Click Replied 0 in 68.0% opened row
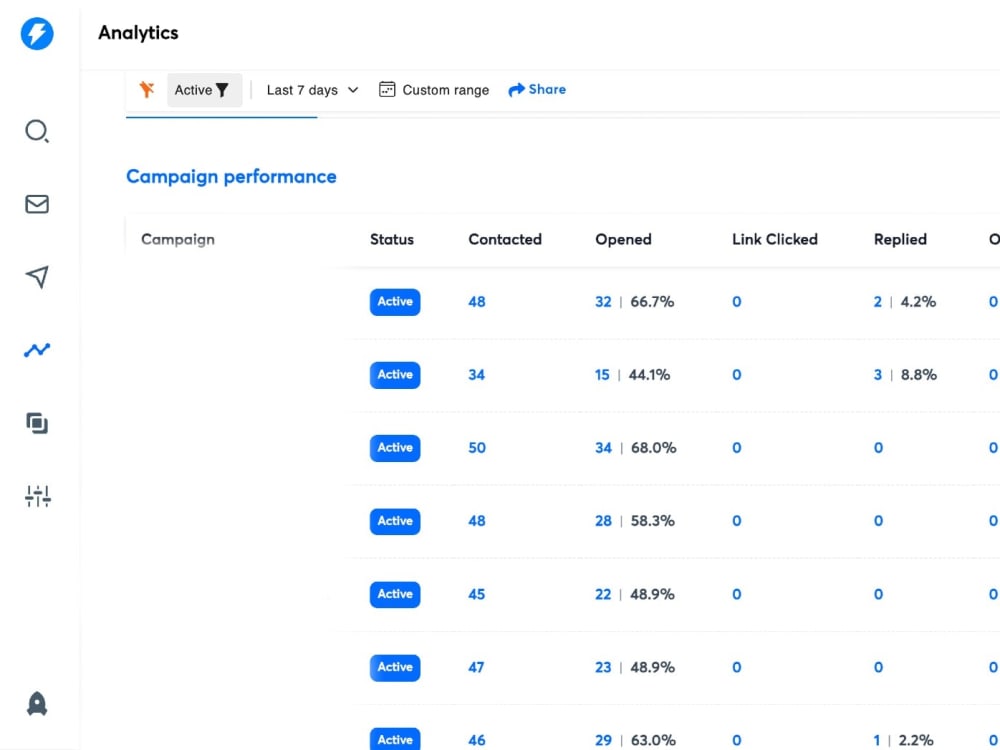The width and height of the screenshot is (1000, 750). [x=878, y=448]
